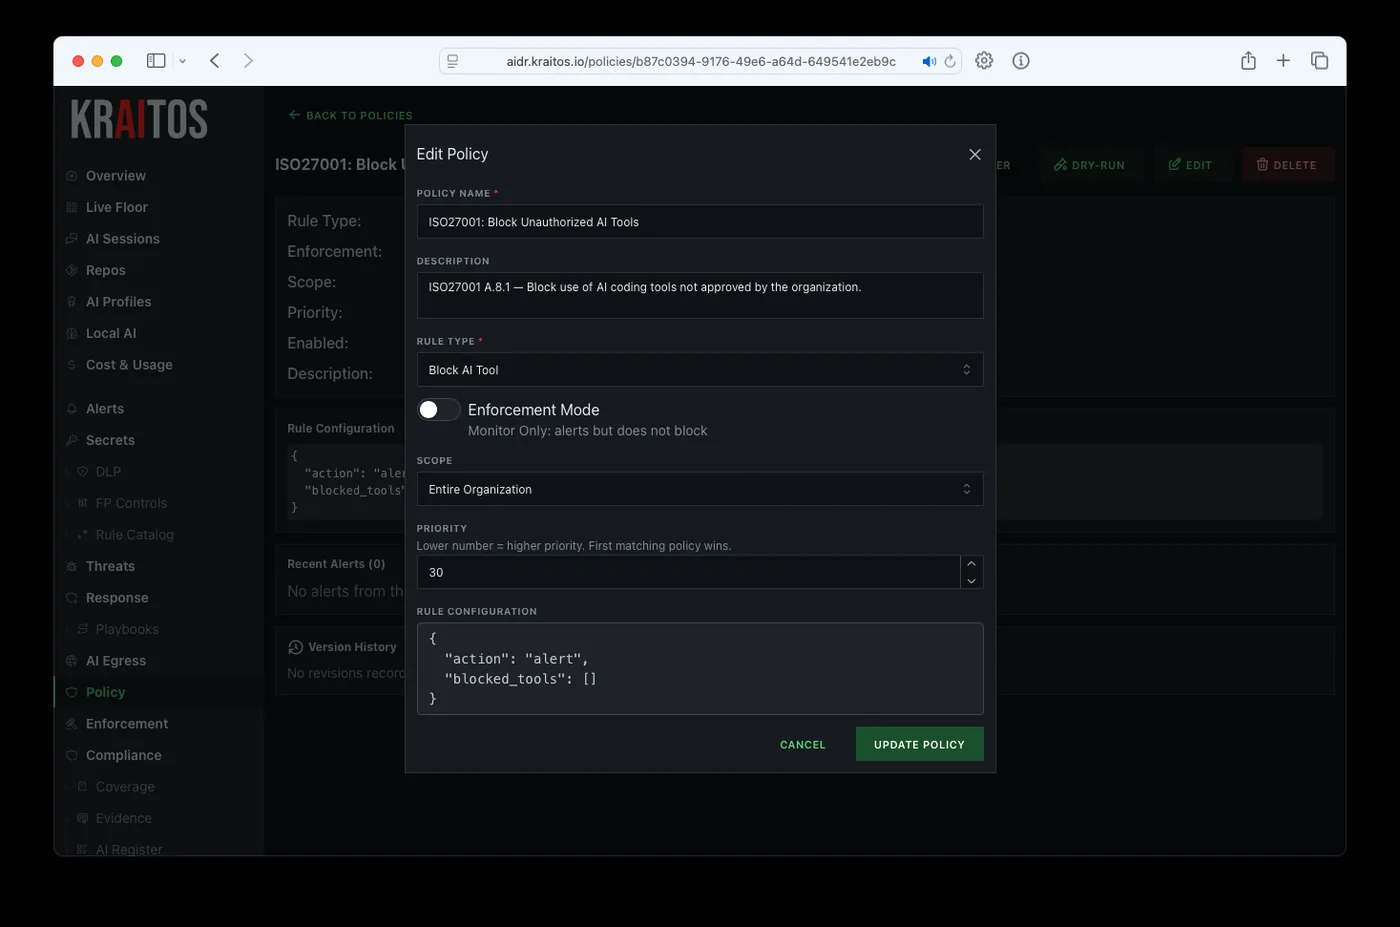Image resolution: width=1400 pixels, height=927 pixels.
Task: Click the info circle toolbar icon
Action: [x=1021, y=61]
